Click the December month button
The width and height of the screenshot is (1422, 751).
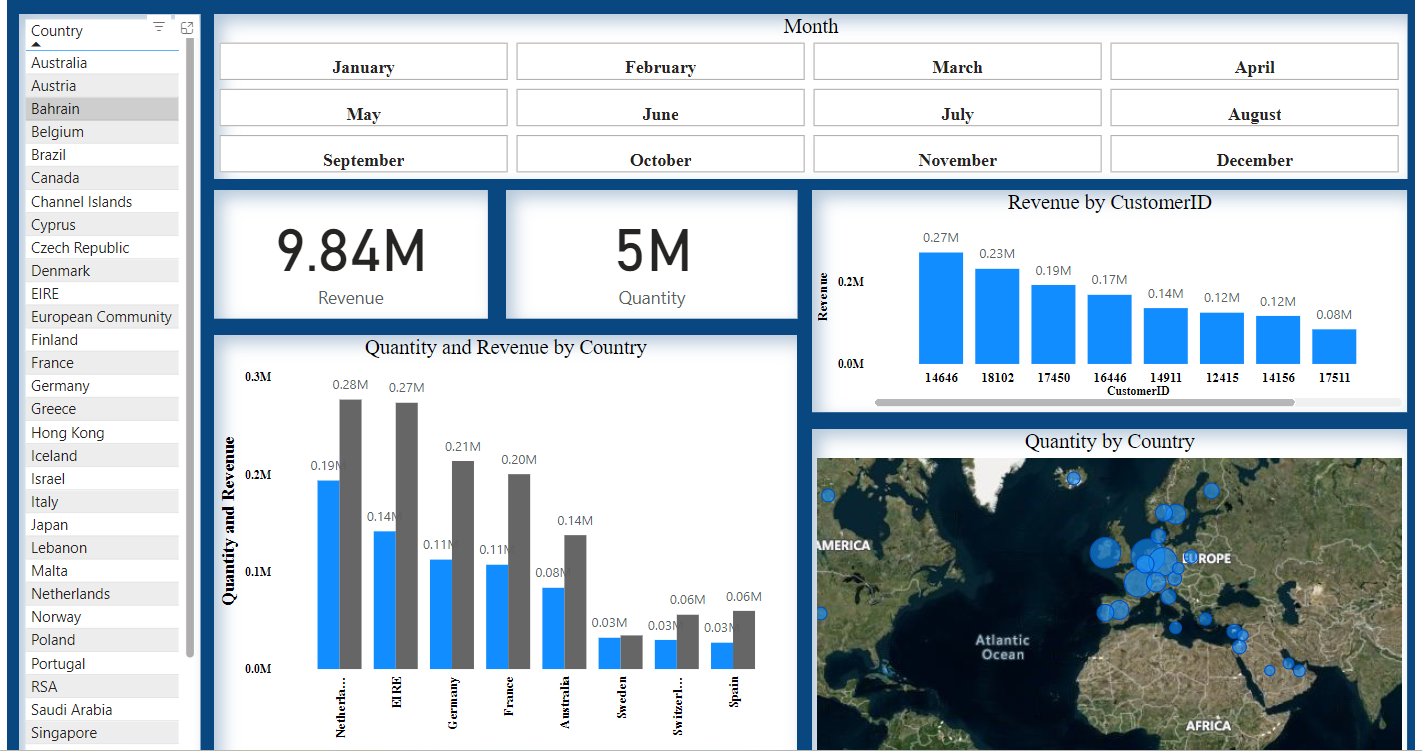tap(1254, 154)
